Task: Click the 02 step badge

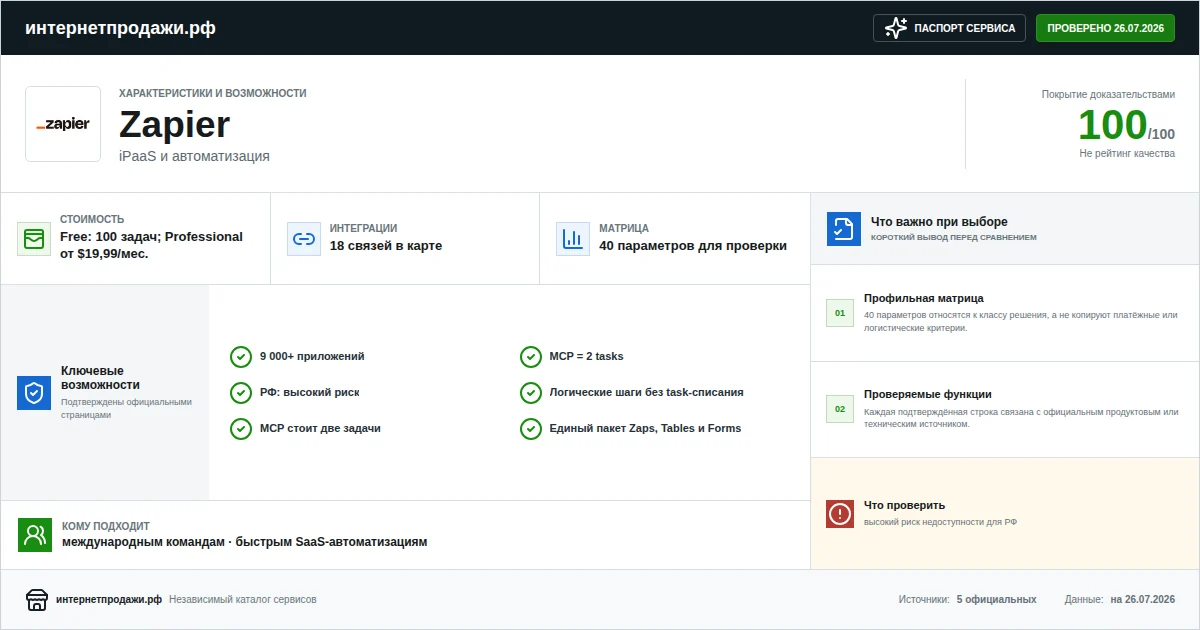Action: [840, 409]
